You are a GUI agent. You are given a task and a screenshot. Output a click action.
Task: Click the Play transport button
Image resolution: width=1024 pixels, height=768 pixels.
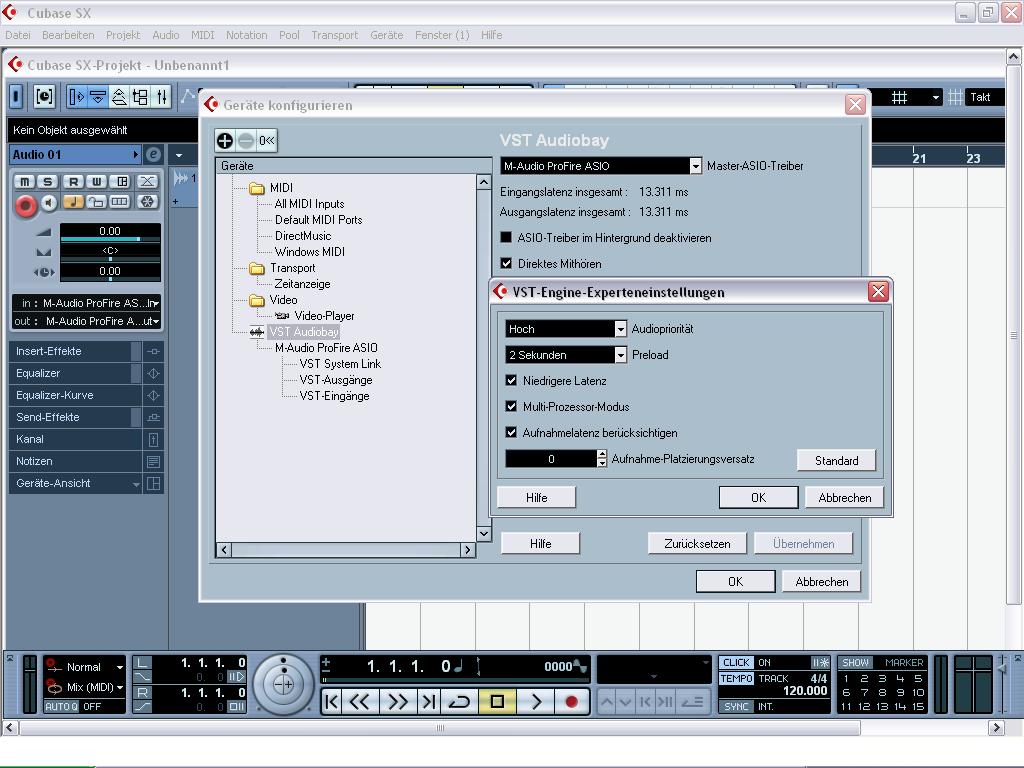[x=536, y=702]
